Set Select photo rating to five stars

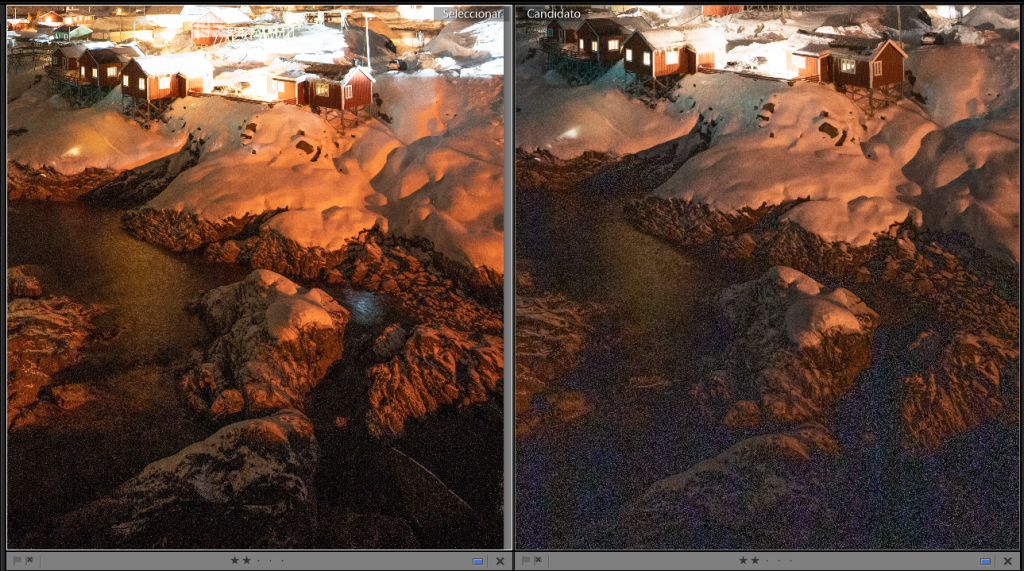[282, 561]
